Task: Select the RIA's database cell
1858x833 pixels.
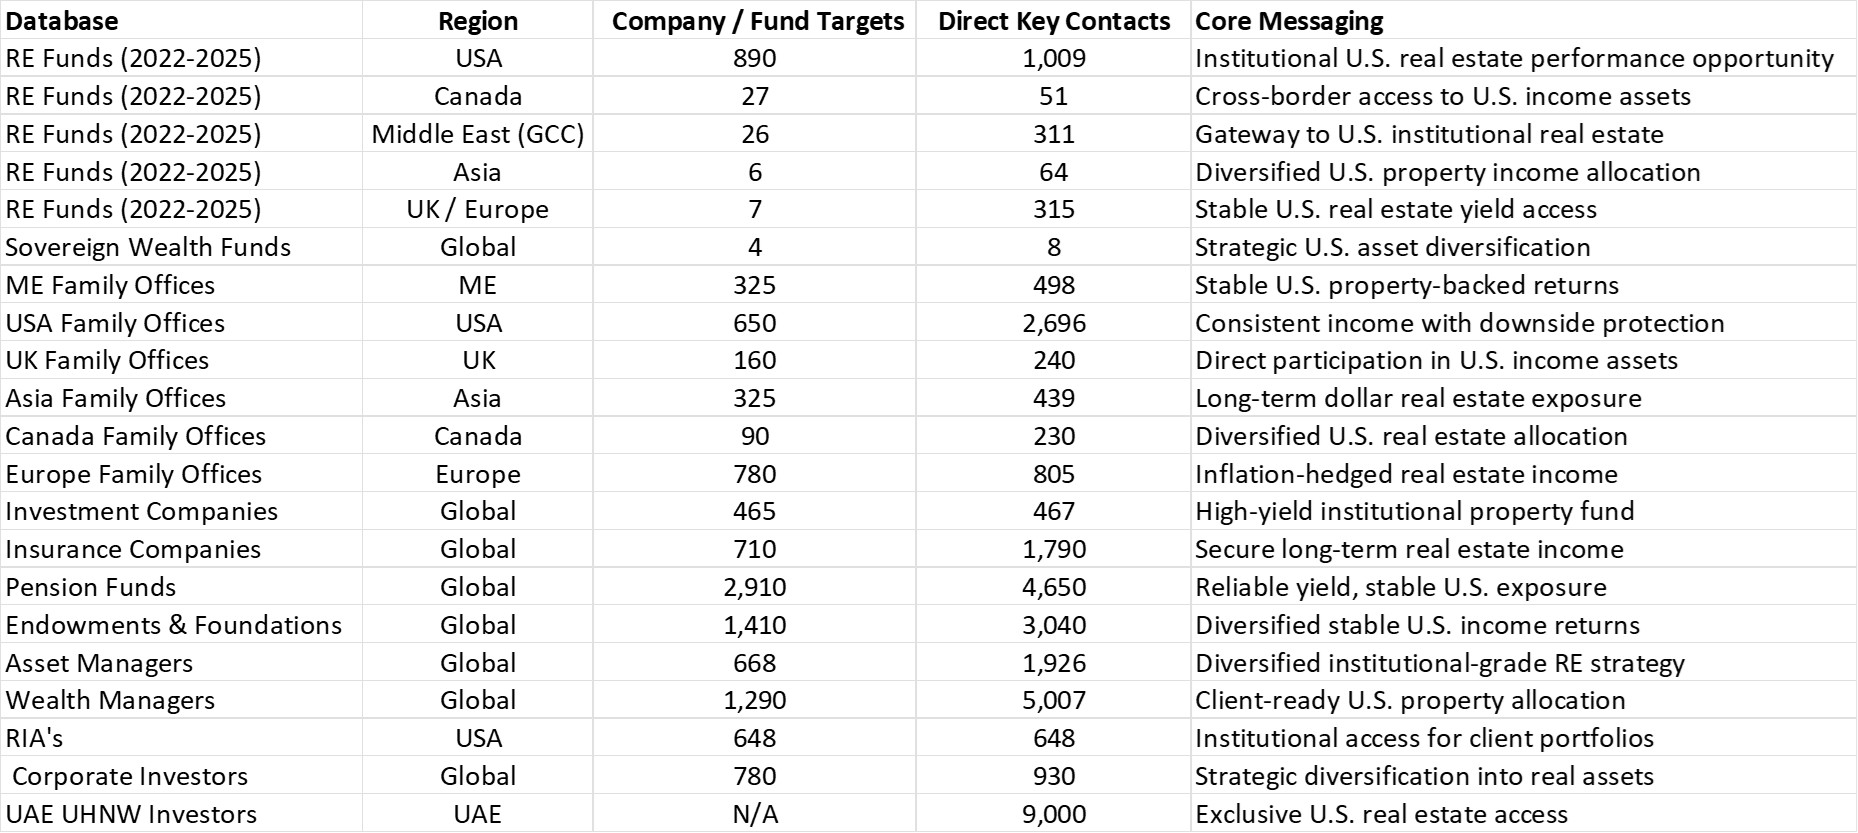Action: pos(35,738)
